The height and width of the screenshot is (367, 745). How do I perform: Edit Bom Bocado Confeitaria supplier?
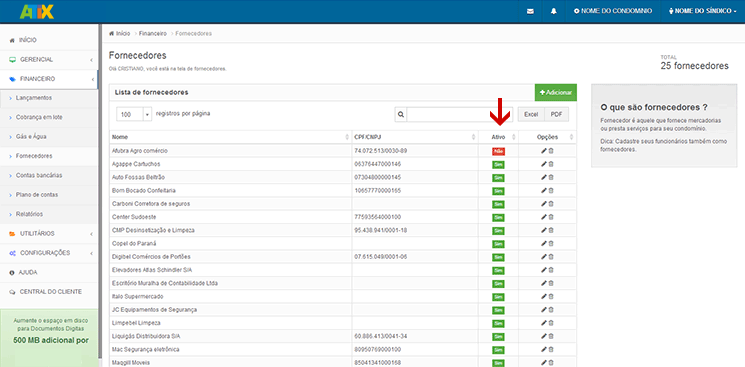[544, 191]
